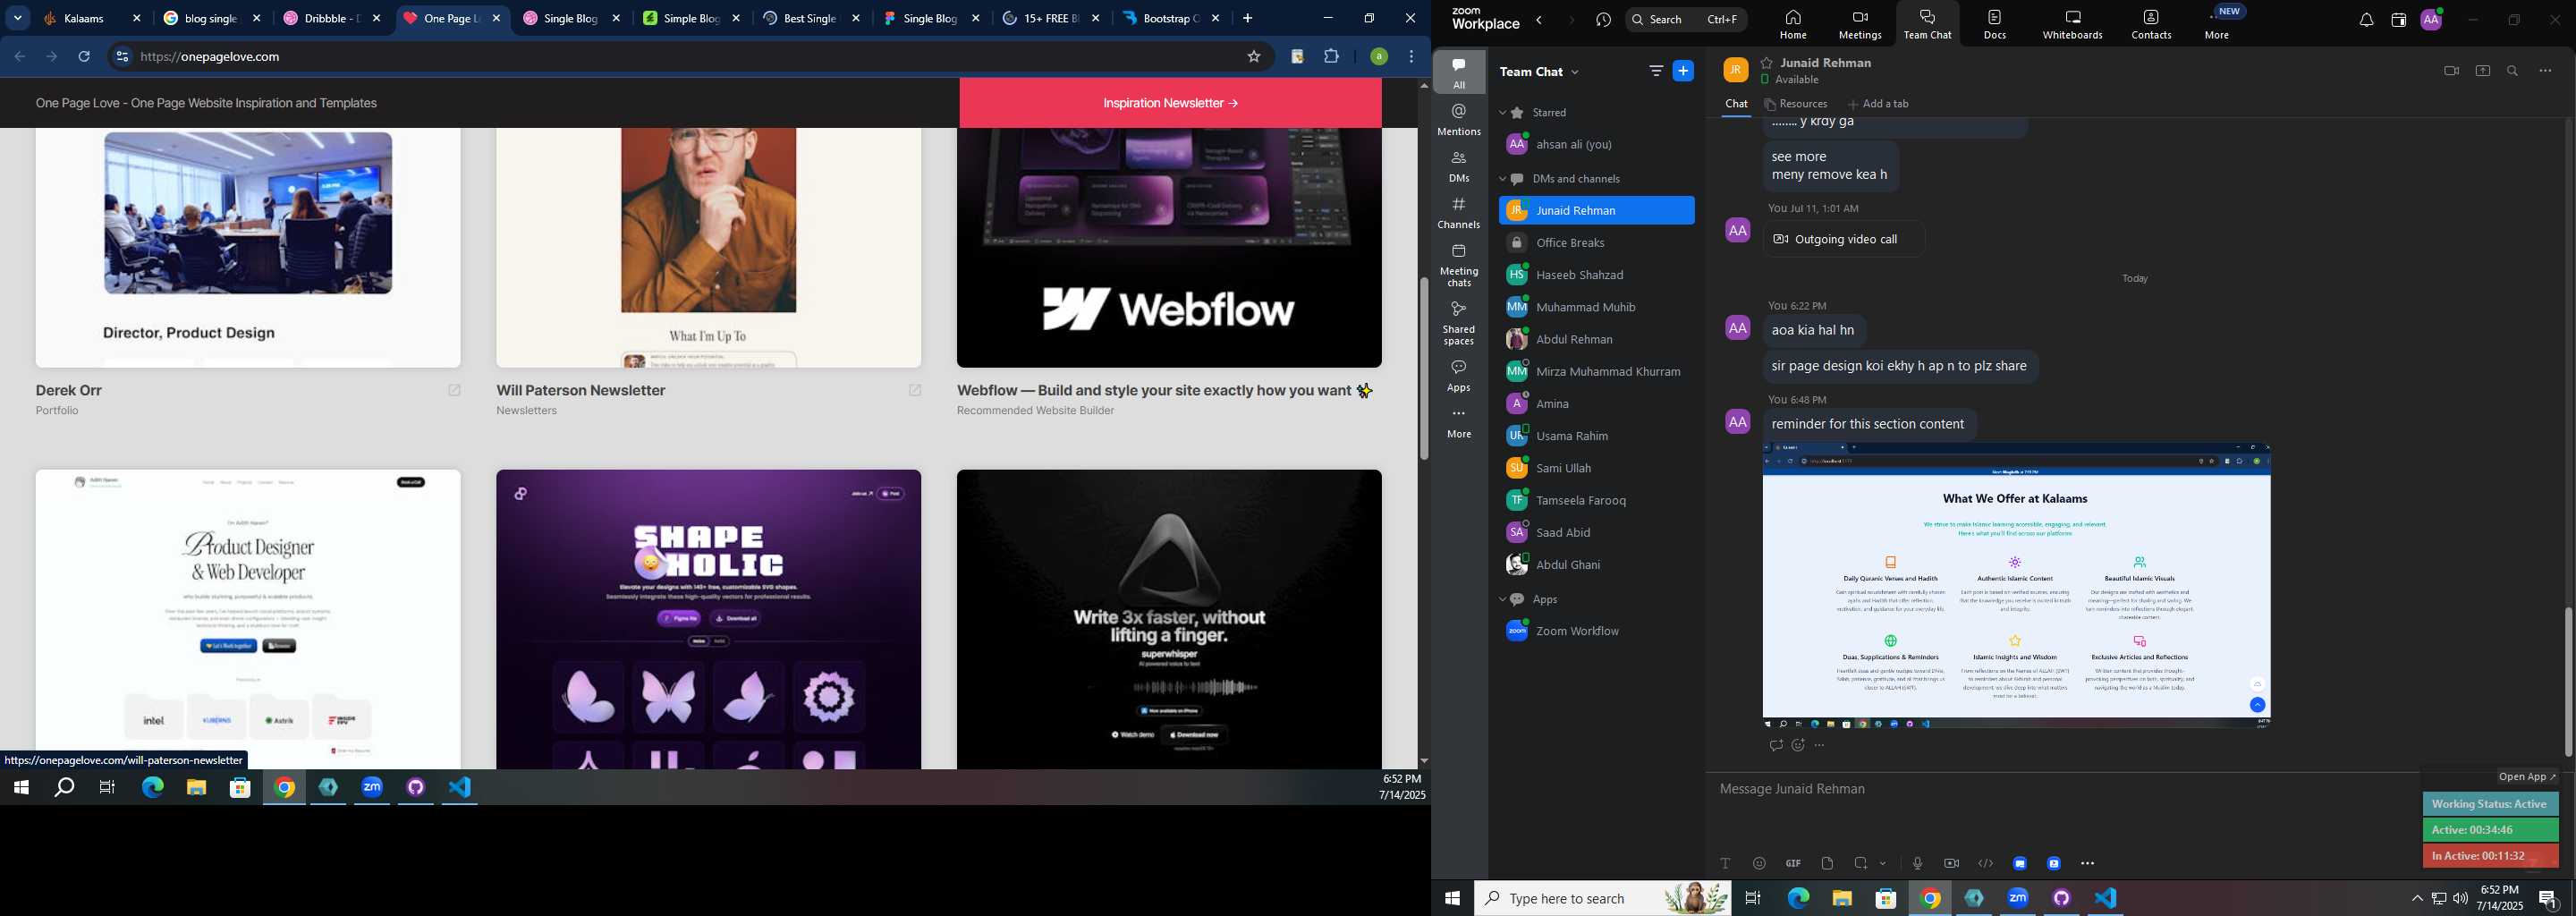This screenshot has height=916, width=2576.
Task: Open the Derek Orr portfolio link
Action: click(x=69, y=391)
